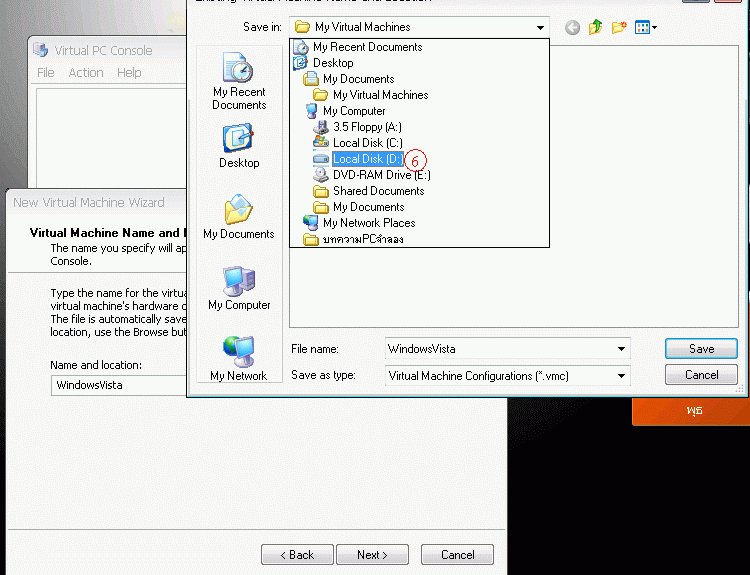Select My Network Places in list
Image resolution: width=750 pixels, height=575 pixels.
click(359, 223)
